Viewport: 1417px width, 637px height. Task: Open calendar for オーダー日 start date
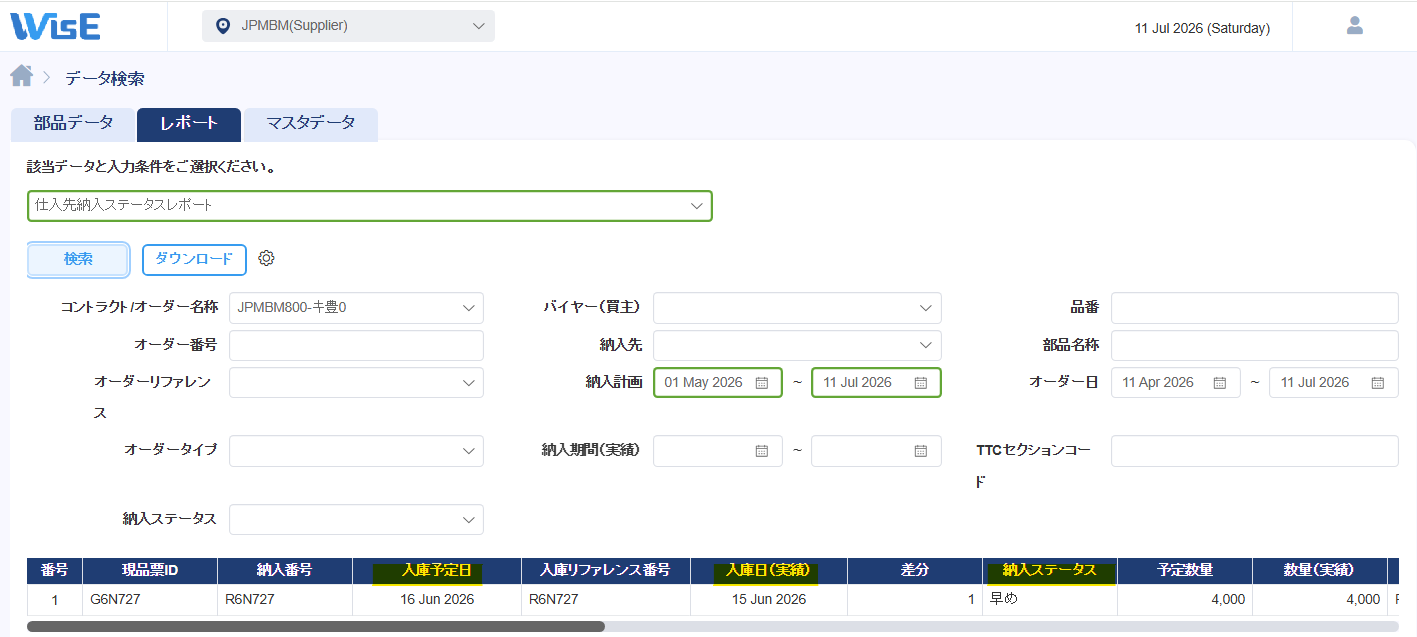point(1219,383)
